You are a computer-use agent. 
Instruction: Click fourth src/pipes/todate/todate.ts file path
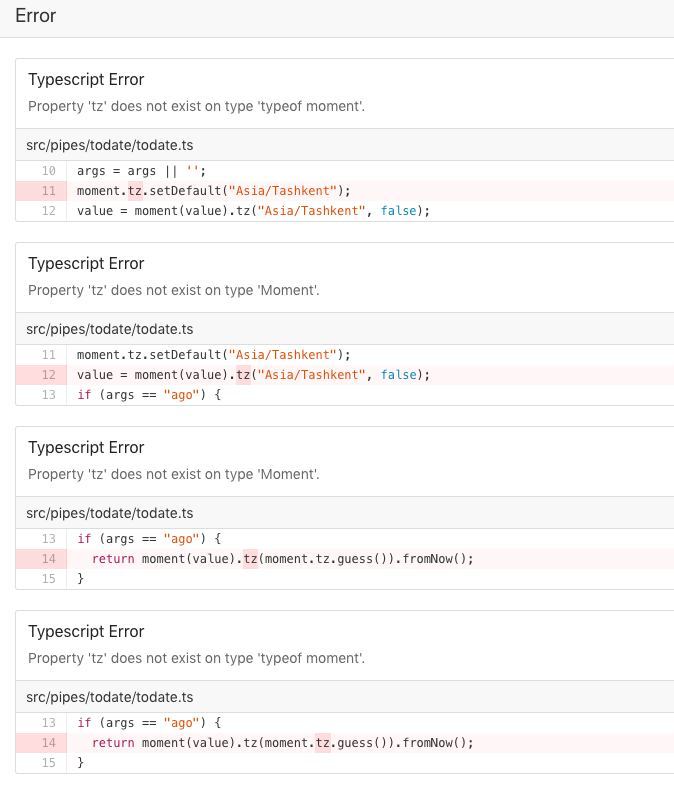coord(110,697)
